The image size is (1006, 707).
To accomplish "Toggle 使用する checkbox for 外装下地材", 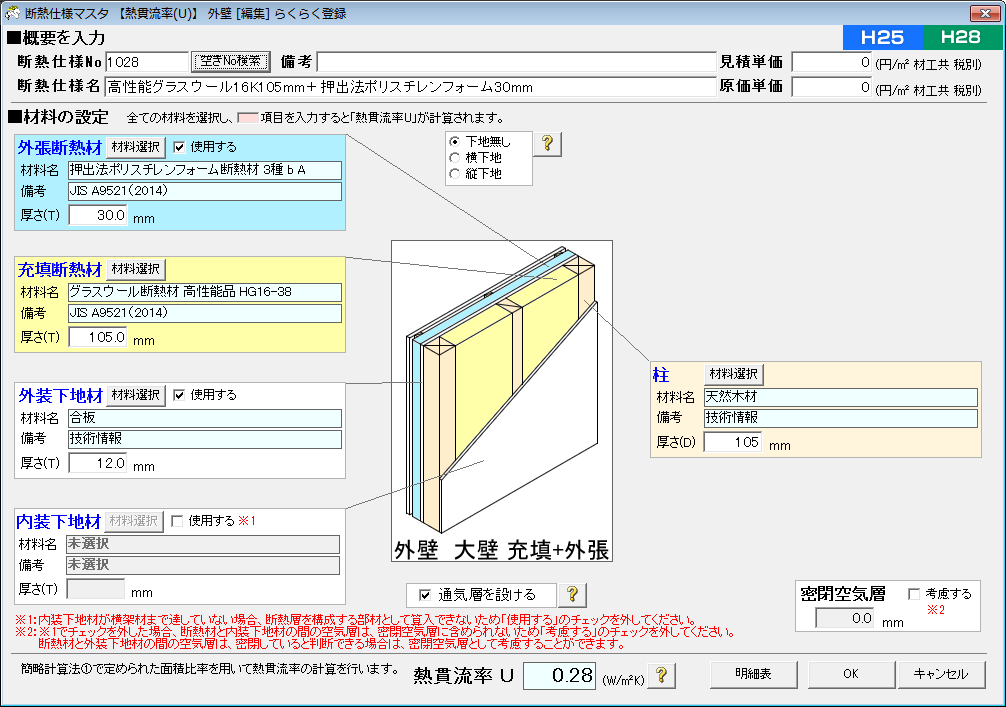I will coord(179,395).
